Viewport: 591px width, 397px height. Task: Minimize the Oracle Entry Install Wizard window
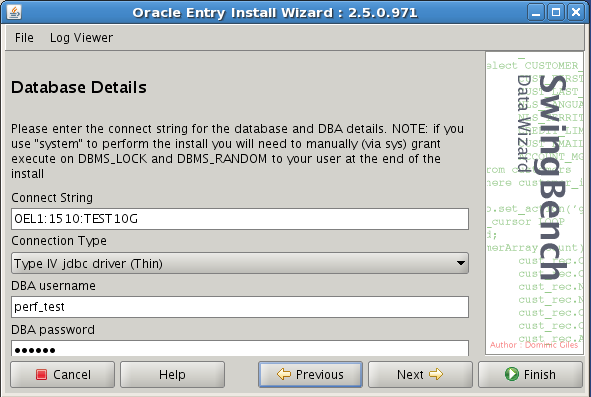pyautogui.click(x=536, y=12)
